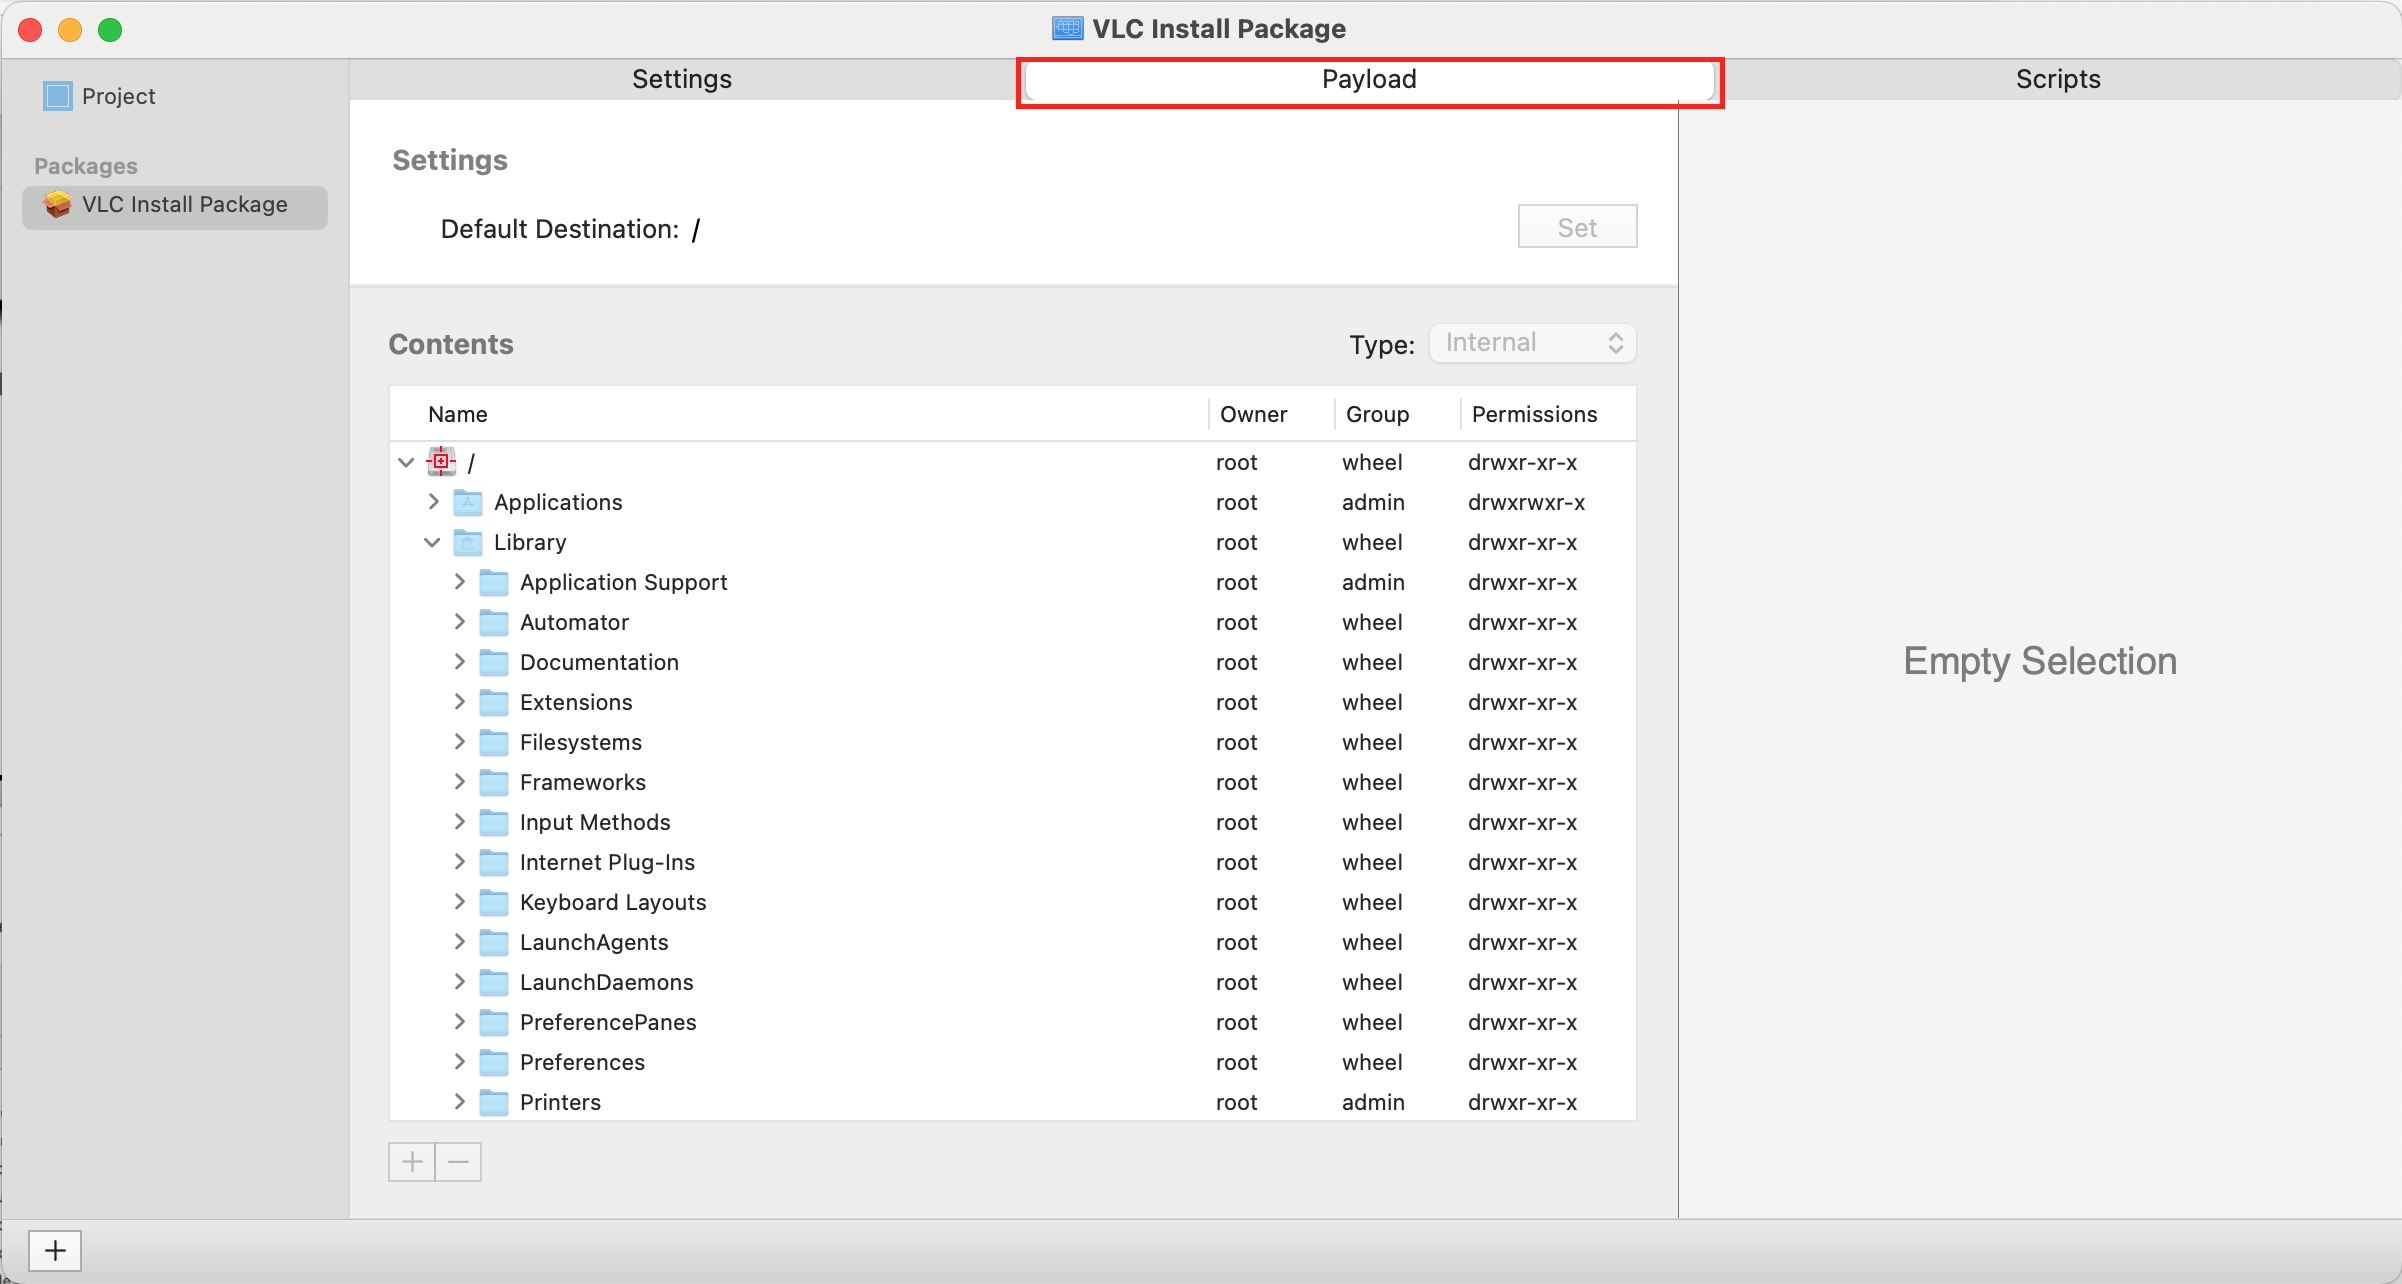This screenshot has width=2402, height=1284.
Task: Switch to the Settings tab
Action: point(682,79)
